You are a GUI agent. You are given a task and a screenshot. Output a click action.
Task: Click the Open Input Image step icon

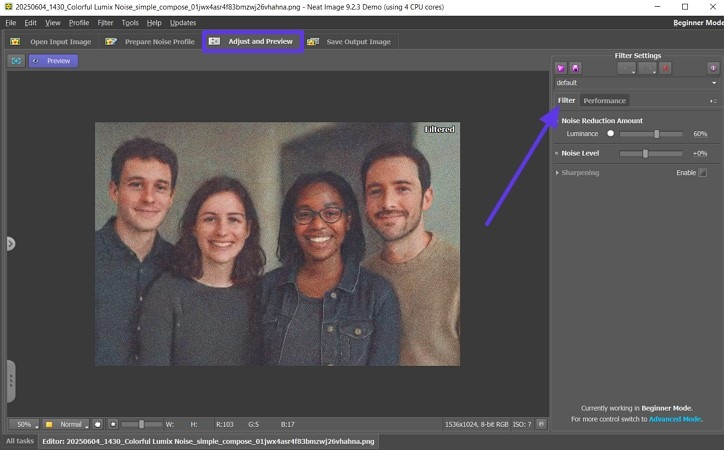point(15,42)
